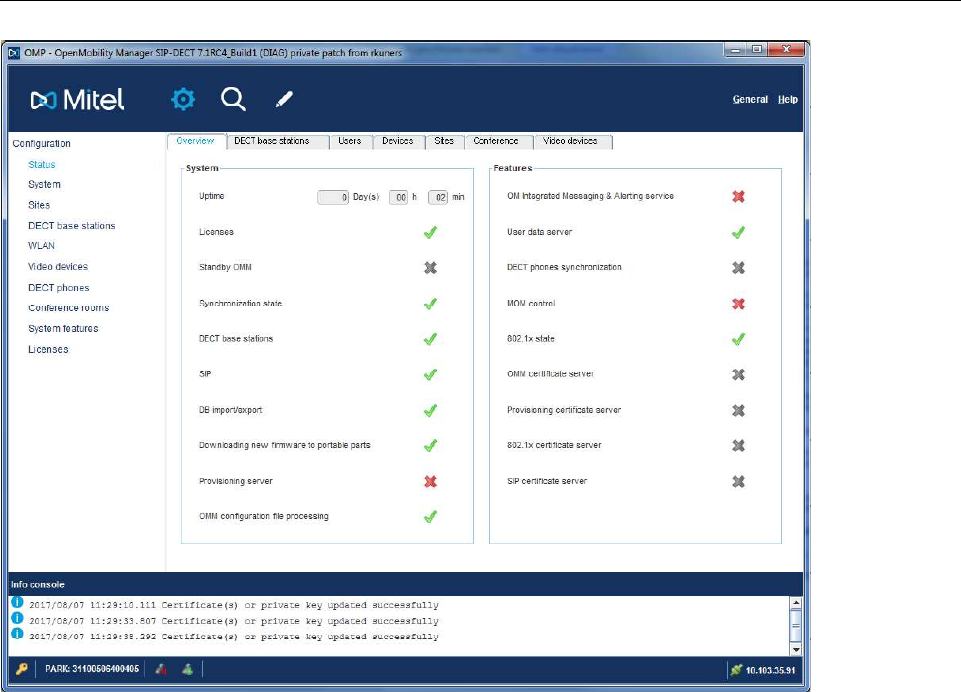Click User data server green check
The image size is (961, 692).
(x=739, y=232)
